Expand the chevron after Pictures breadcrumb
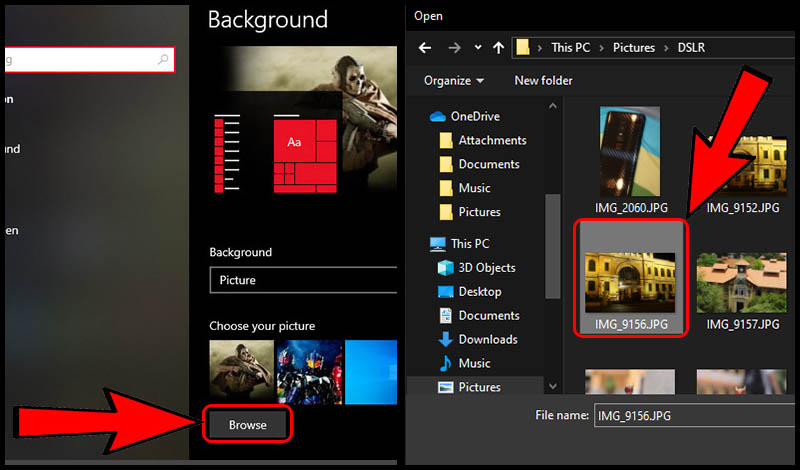 coord(666,48)
